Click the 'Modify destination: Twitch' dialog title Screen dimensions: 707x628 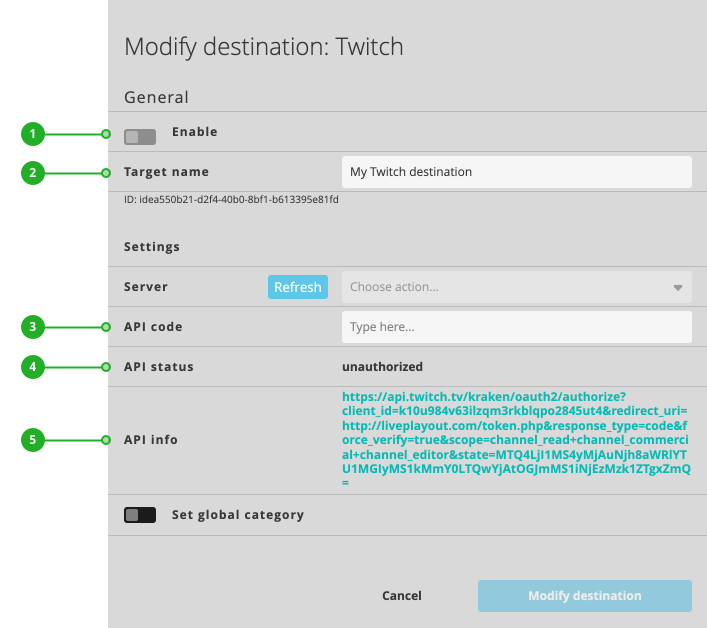pyautogui.click(x=263, y=47)
